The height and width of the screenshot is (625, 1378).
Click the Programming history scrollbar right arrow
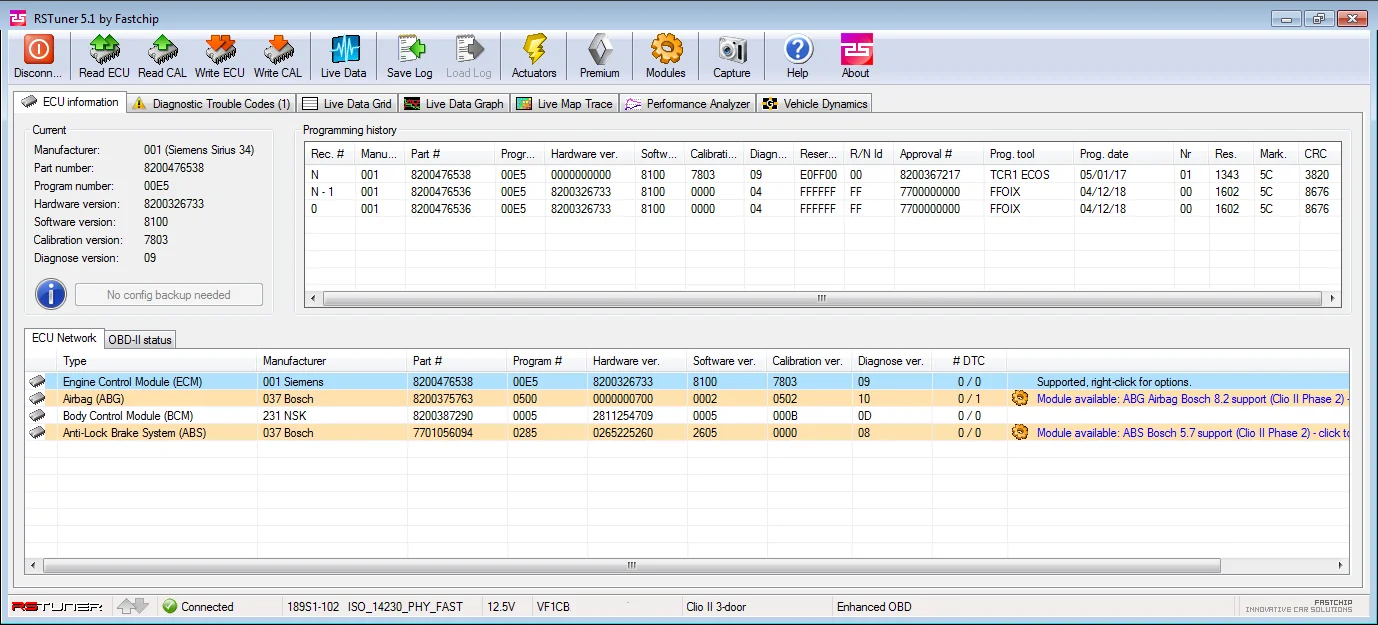point(1332,298)
